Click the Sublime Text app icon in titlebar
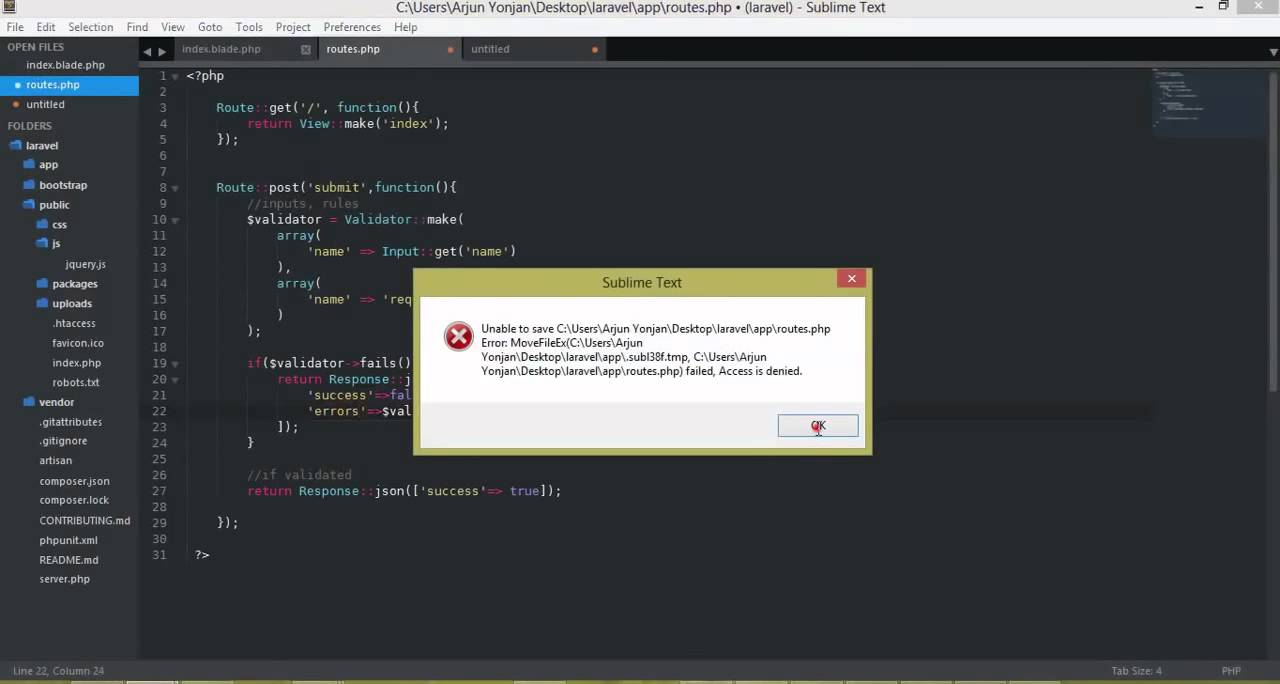The height and width of the screenshot is (684, 1280). [8, 7]
